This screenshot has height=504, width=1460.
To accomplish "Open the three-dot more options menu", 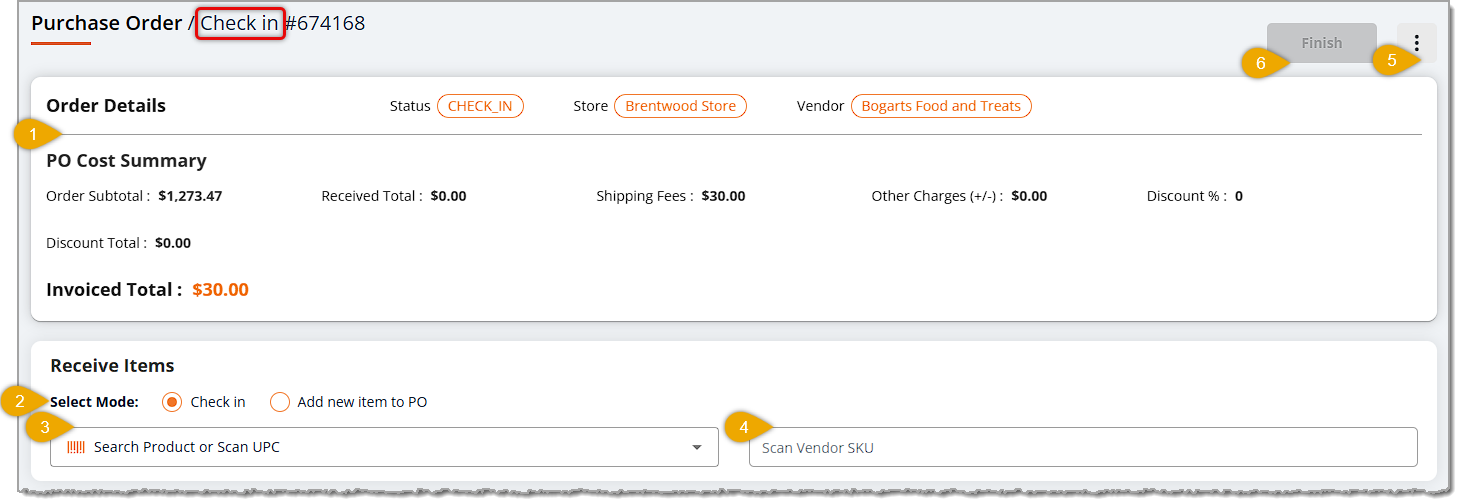I will pos(1416,43).
